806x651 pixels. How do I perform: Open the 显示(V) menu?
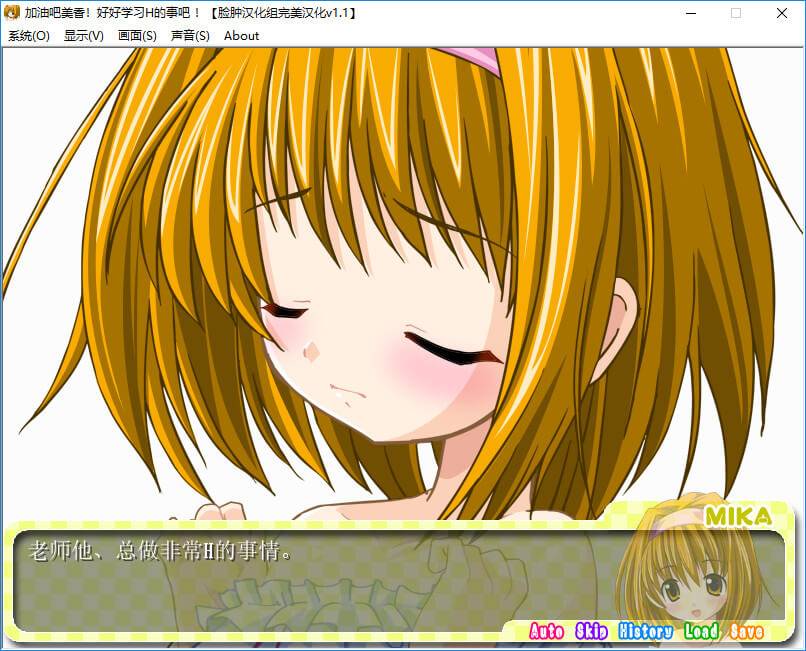pos(83,36)
